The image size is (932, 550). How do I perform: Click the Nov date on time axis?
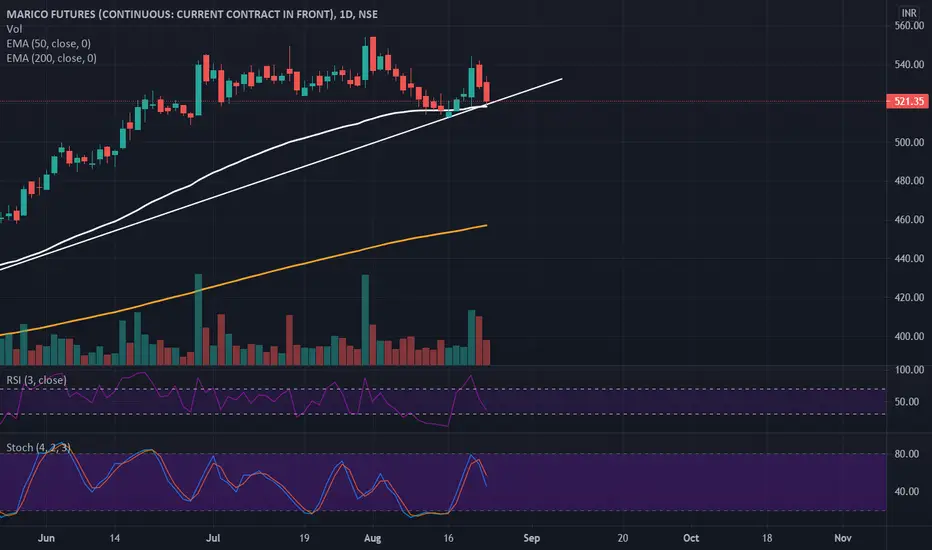[x=843, y=538]
